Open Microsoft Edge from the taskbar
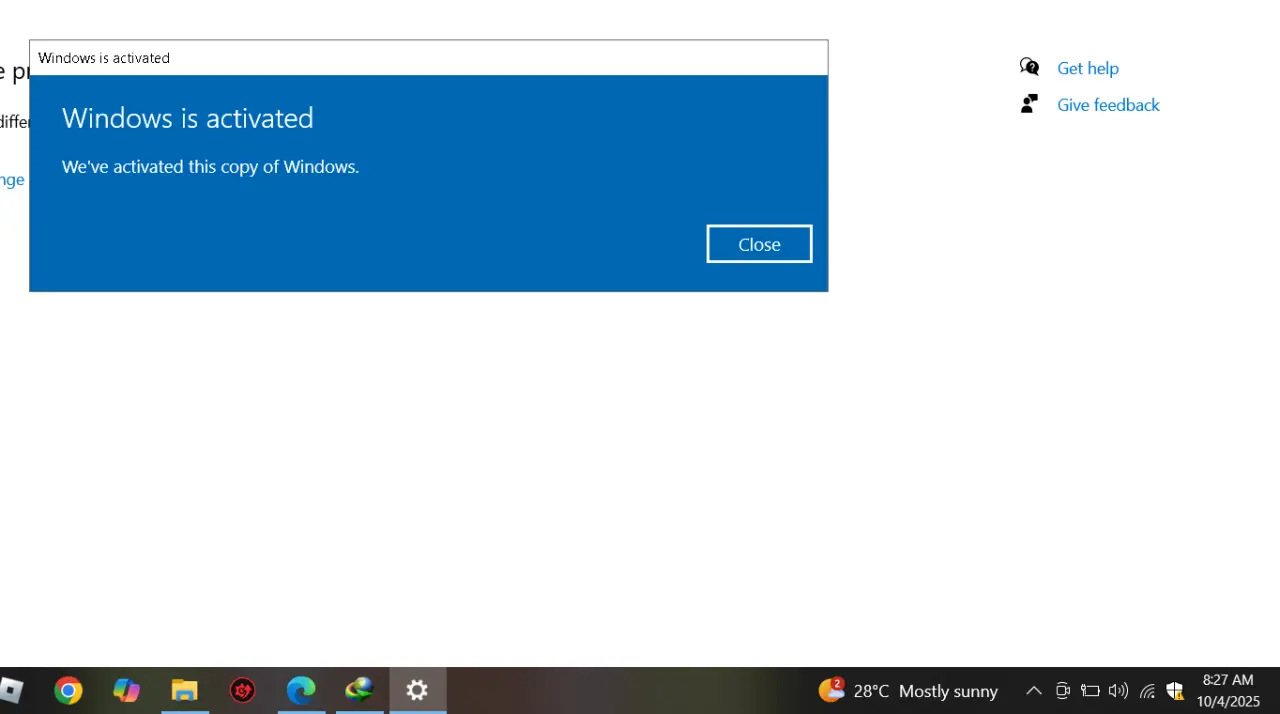Image resolution: width=1280 pixels, height=714 pixels. click(x=300, y=690)
